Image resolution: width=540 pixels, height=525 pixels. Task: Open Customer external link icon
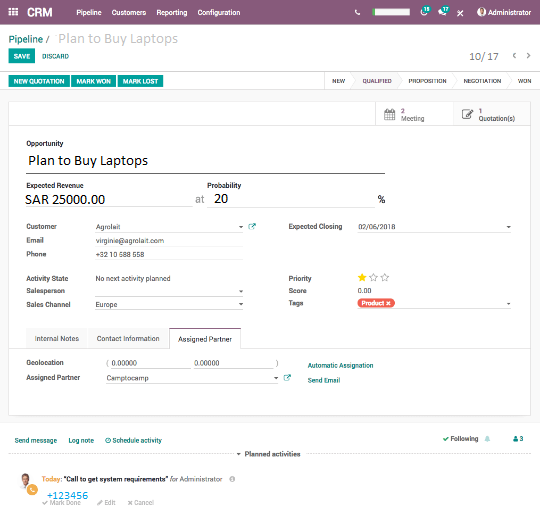[x=252, y=226]
